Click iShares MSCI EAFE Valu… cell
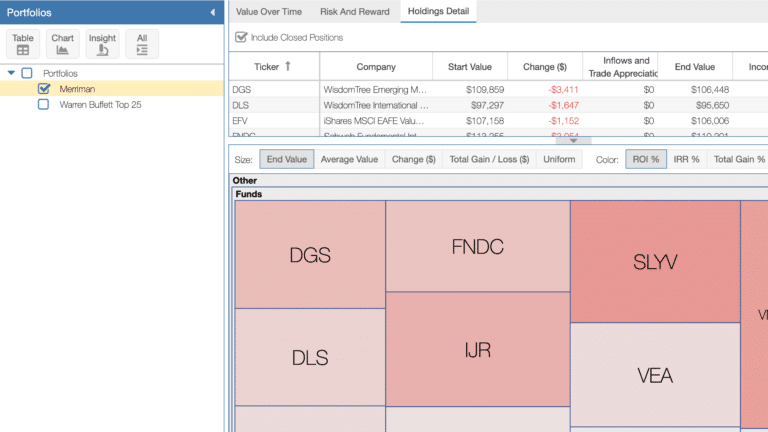This screenshot has width=768, height=432. point(374,121)
